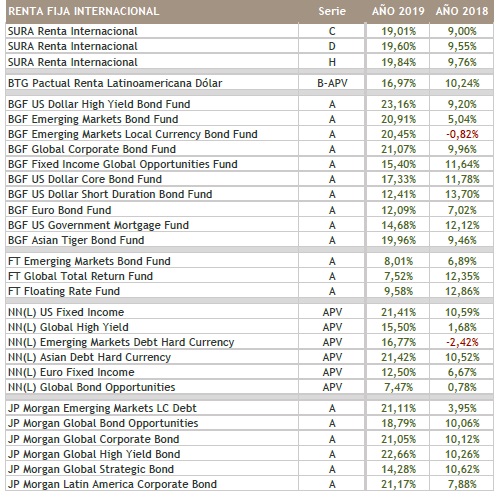Click the negative -0,82% value cell
This screenshot has width=498, height=498.
(462, 134)
